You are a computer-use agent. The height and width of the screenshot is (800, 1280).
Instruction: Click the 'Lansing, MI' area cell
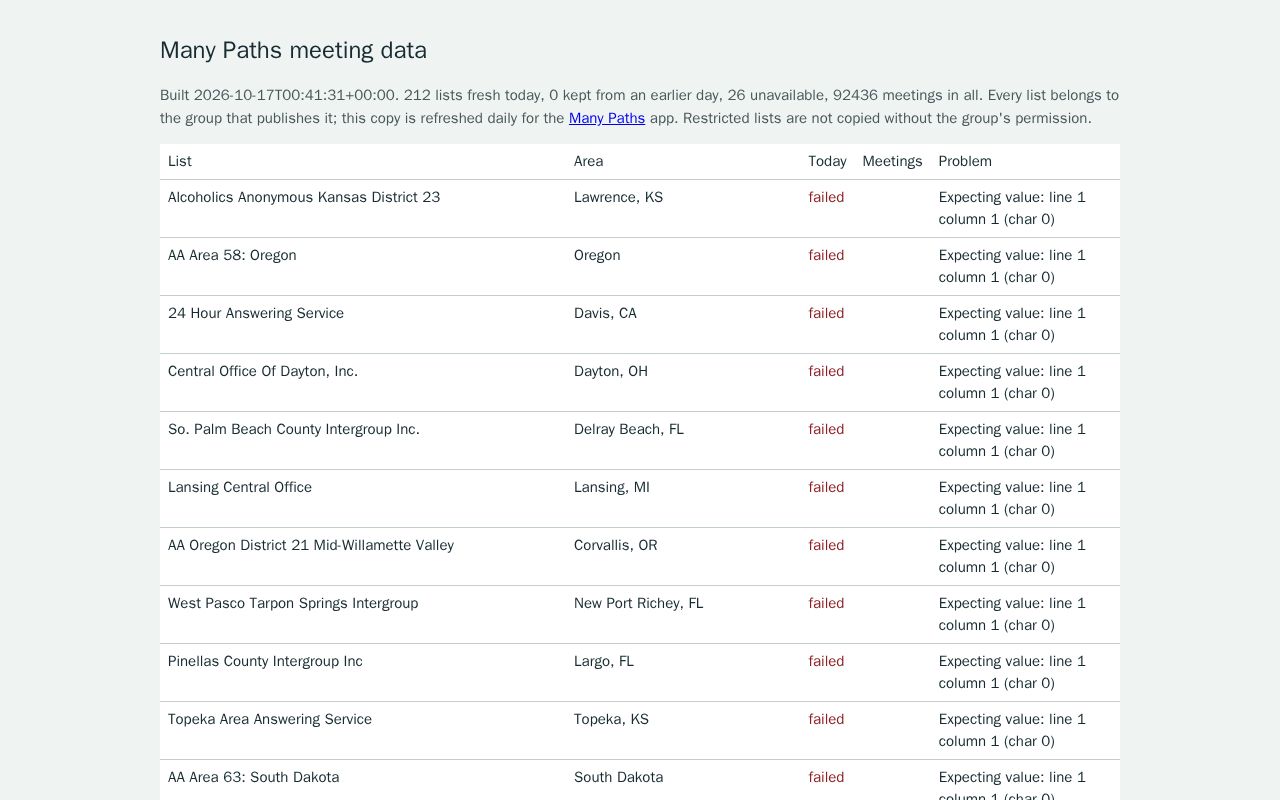pos(612,487)
